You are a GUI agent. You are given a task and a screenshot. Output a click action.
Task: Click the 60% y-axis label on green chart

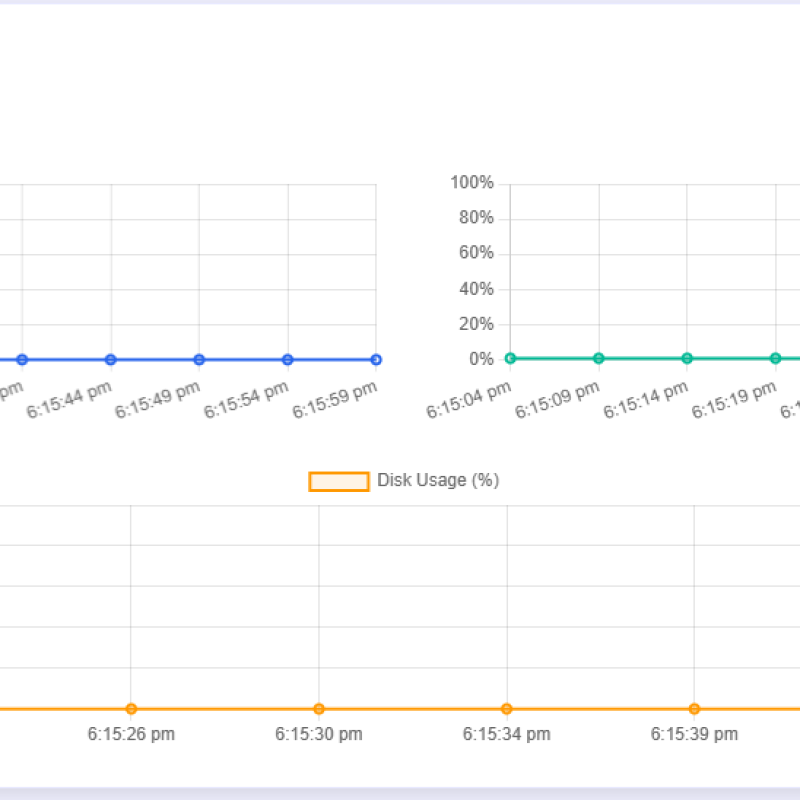click(476, 253)
